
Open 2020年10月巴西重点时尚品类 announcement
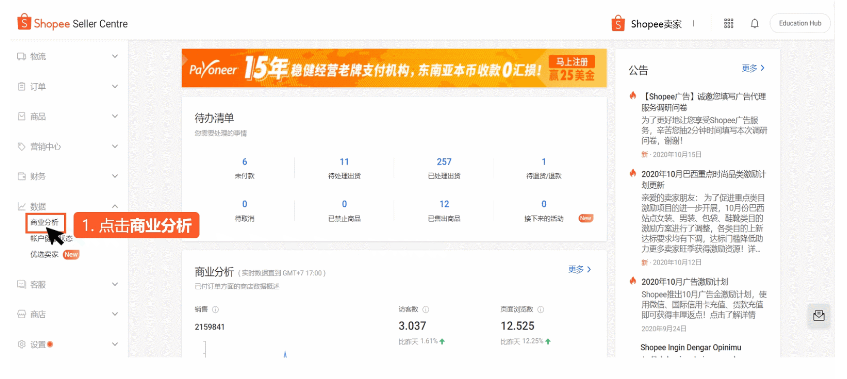coord(704,179)
